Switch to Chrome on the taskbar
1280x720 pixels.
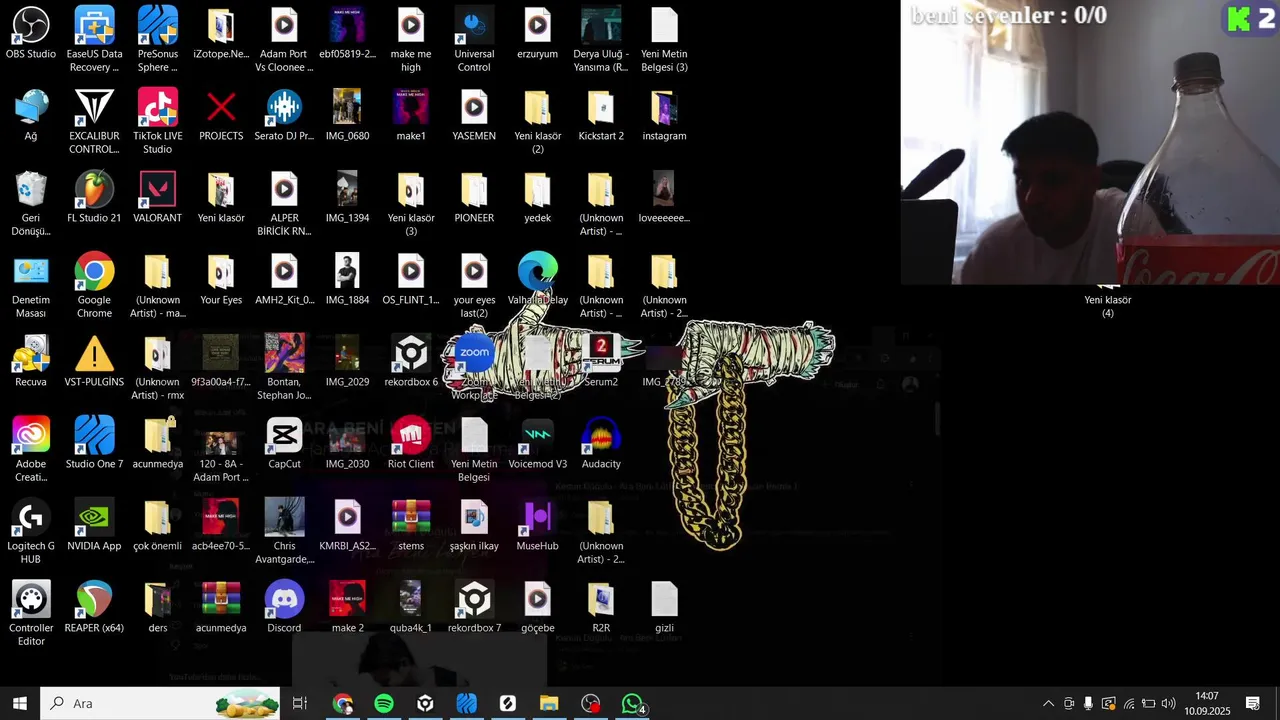point(342,704)
